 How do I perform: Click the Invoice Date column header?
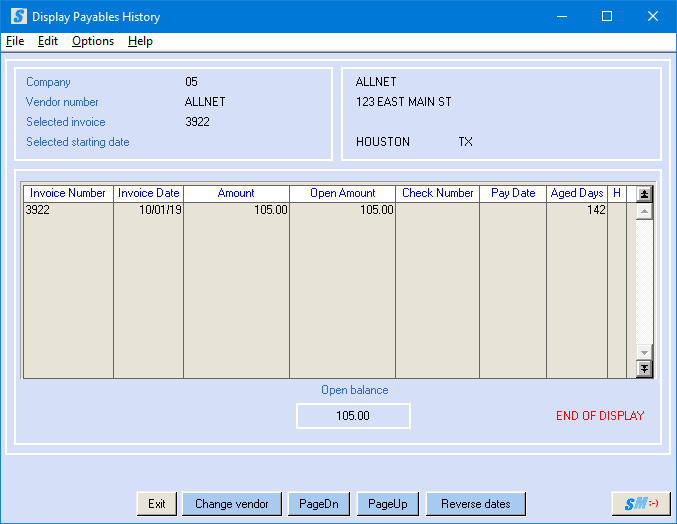pos(149,193)
